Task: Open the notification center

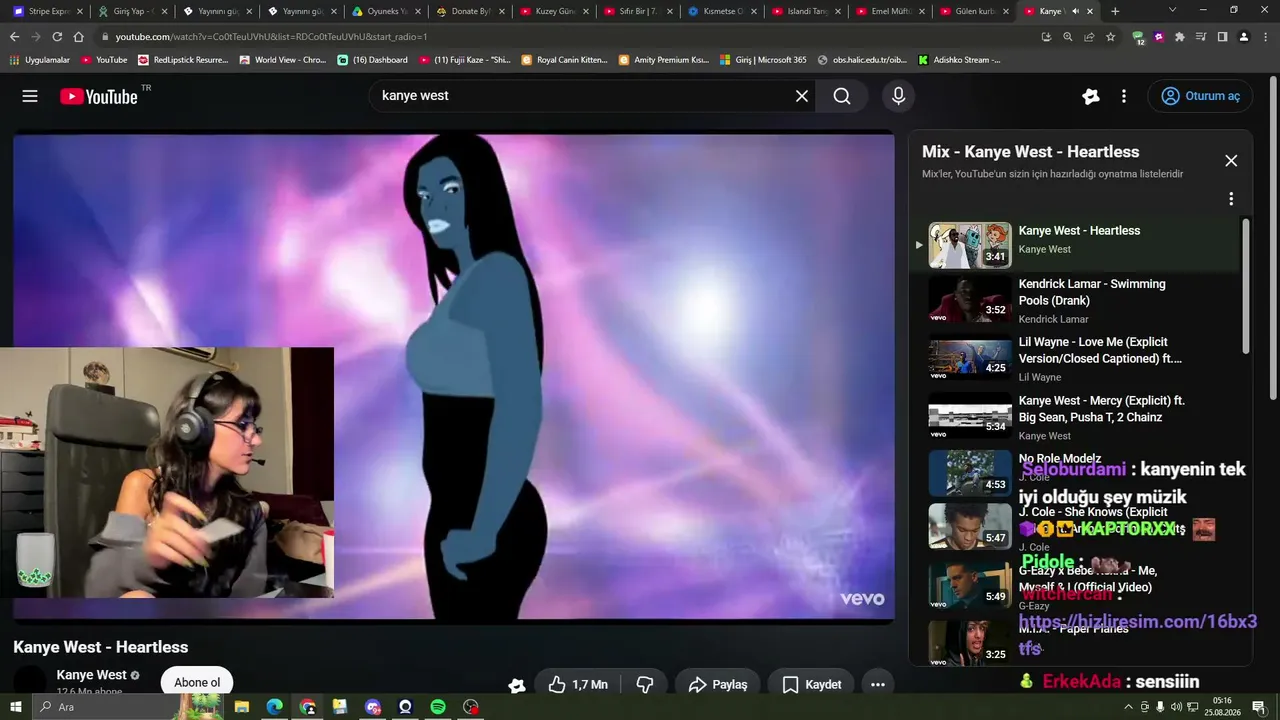Action: tap(1258, 707)
